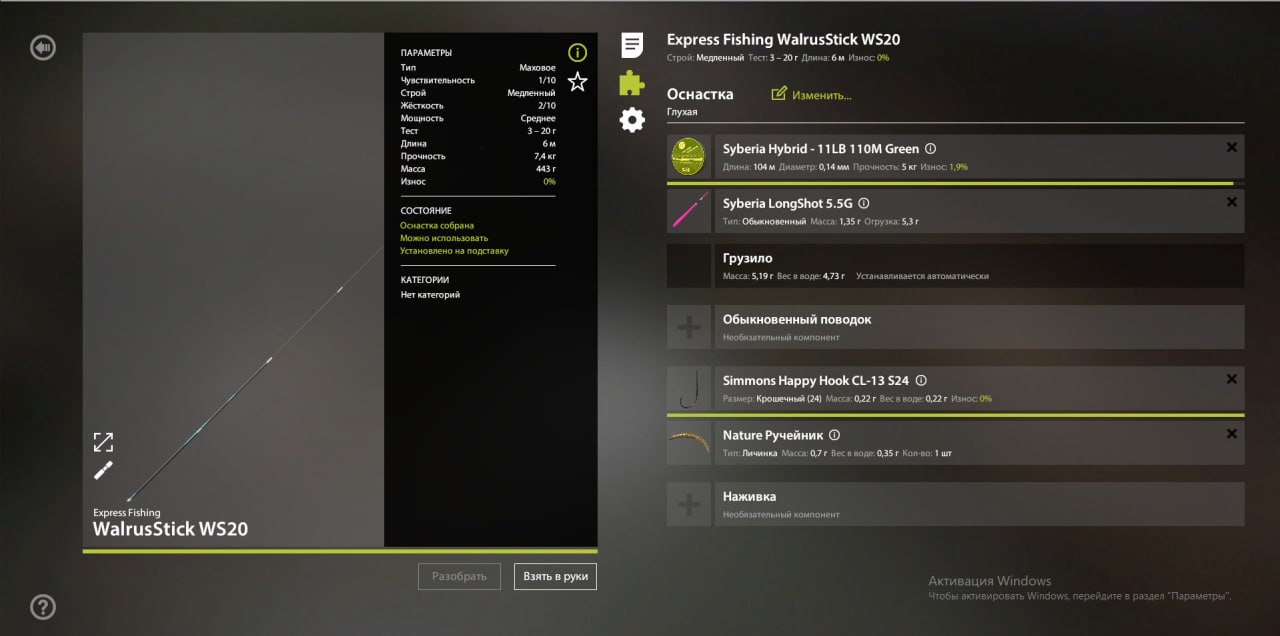Open info for Syberia Hybrid 11LB line
The image size is (1280, 636).
point(930,148)
